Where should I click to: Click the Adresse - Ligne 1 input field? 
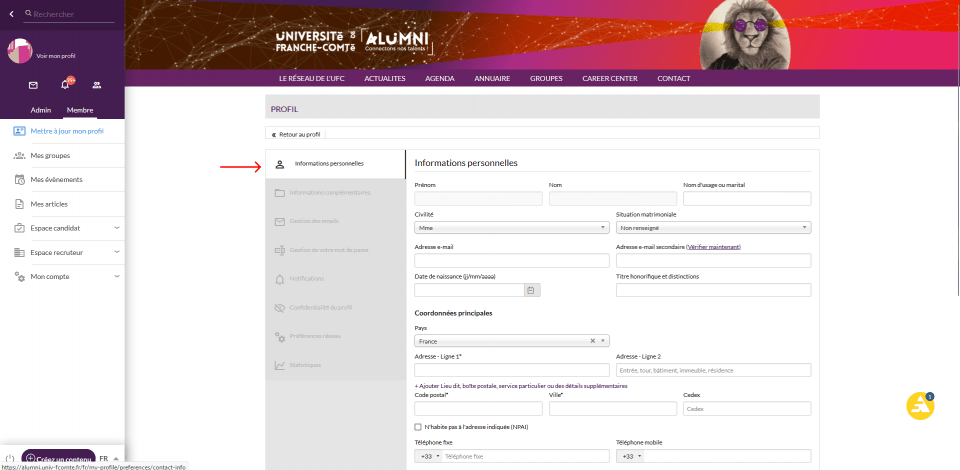point(511,370)
